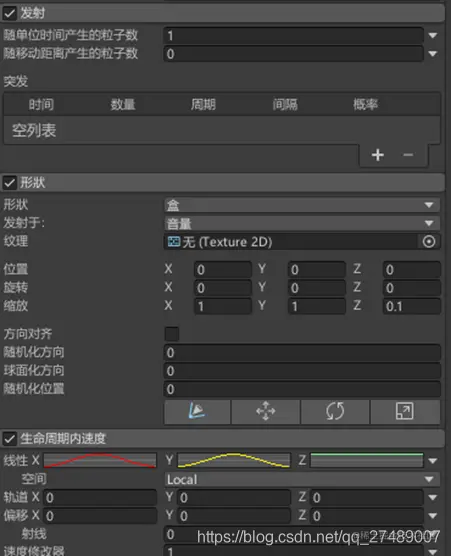
Task: Click the 随机化位置 value field
Action: coord(302,389)
